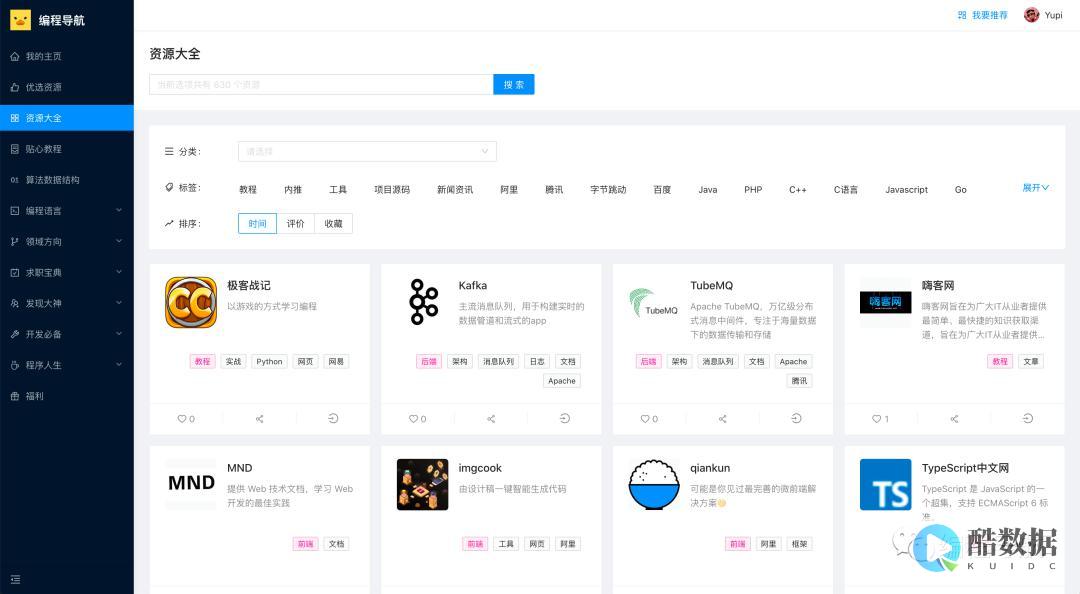Open the 分类 category dropdown

point(367,152)
